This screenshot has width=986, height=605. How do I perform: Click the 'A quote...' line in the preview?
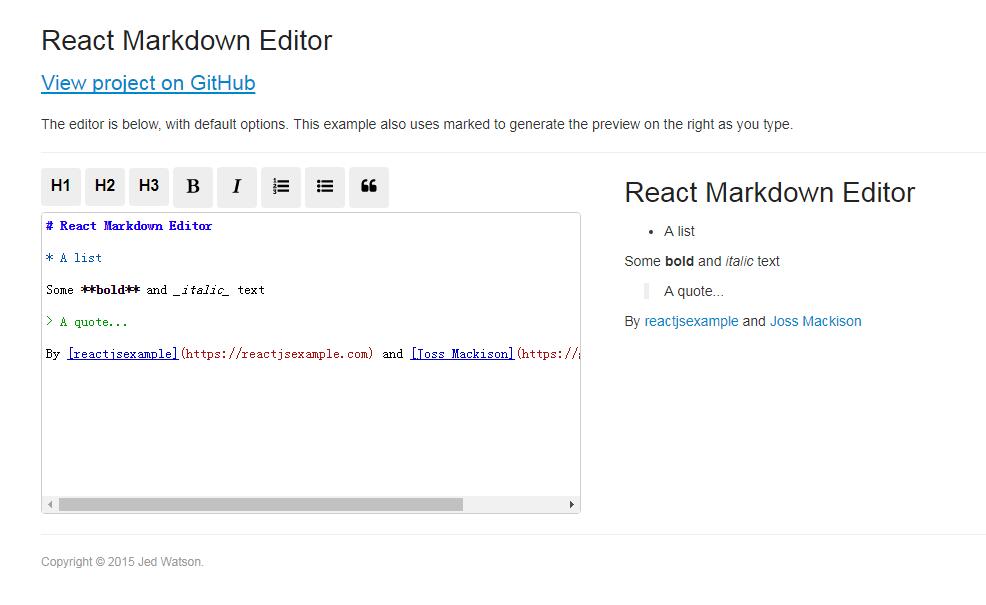click(x=693, y=291)
